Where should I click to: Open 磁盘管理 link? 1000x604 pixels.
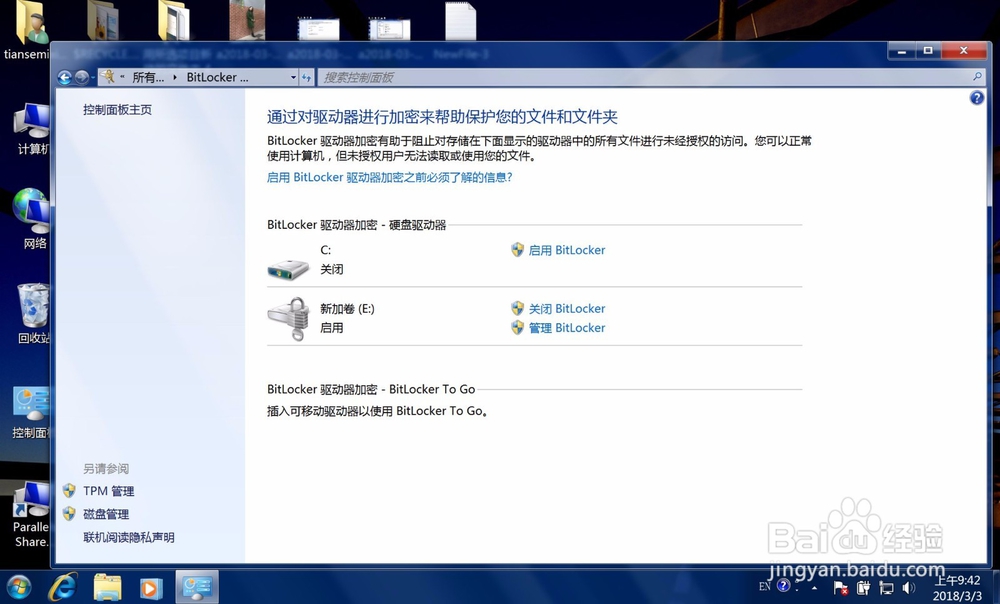click(106, 514)
